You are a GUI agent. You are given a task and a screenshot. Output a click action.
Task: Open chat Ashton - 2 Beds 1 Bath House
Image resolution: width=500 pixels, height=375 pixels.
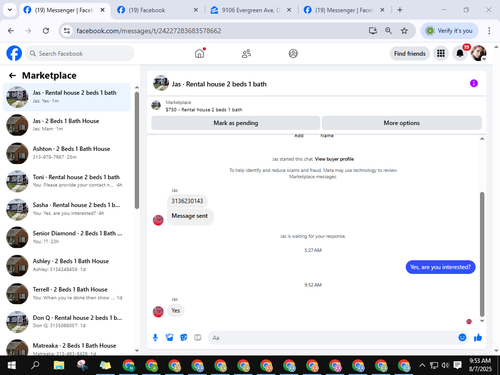(x=67, y=153)
